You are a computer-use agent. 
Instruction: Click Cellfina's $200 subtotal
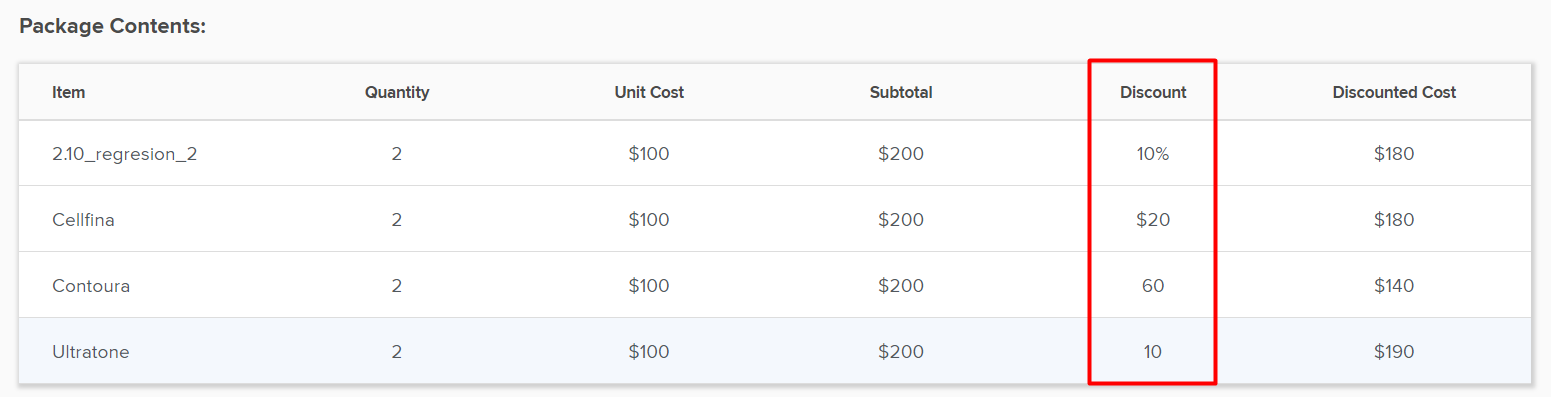(x=901, y=220)
